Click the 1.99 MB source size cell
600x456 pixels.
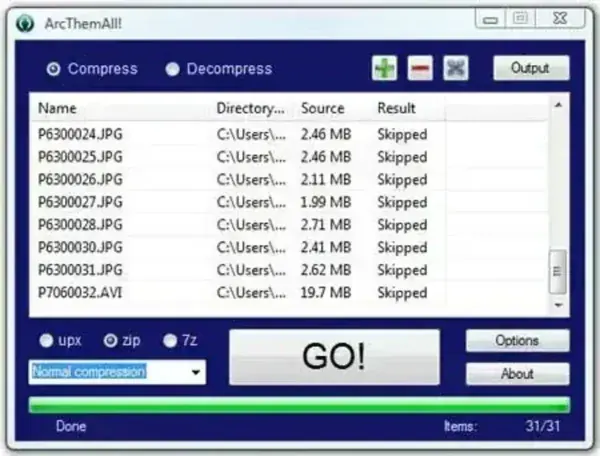(x=326, y=202)
